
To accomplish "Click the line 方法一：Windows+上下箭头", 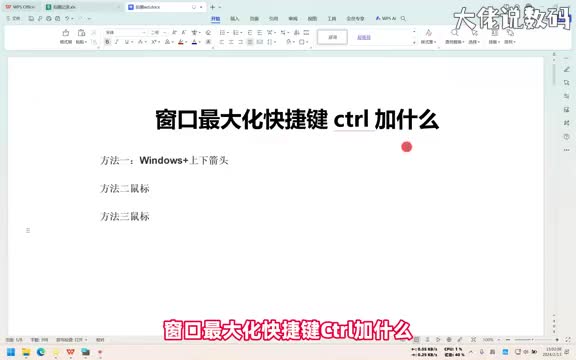I will 164,161.
